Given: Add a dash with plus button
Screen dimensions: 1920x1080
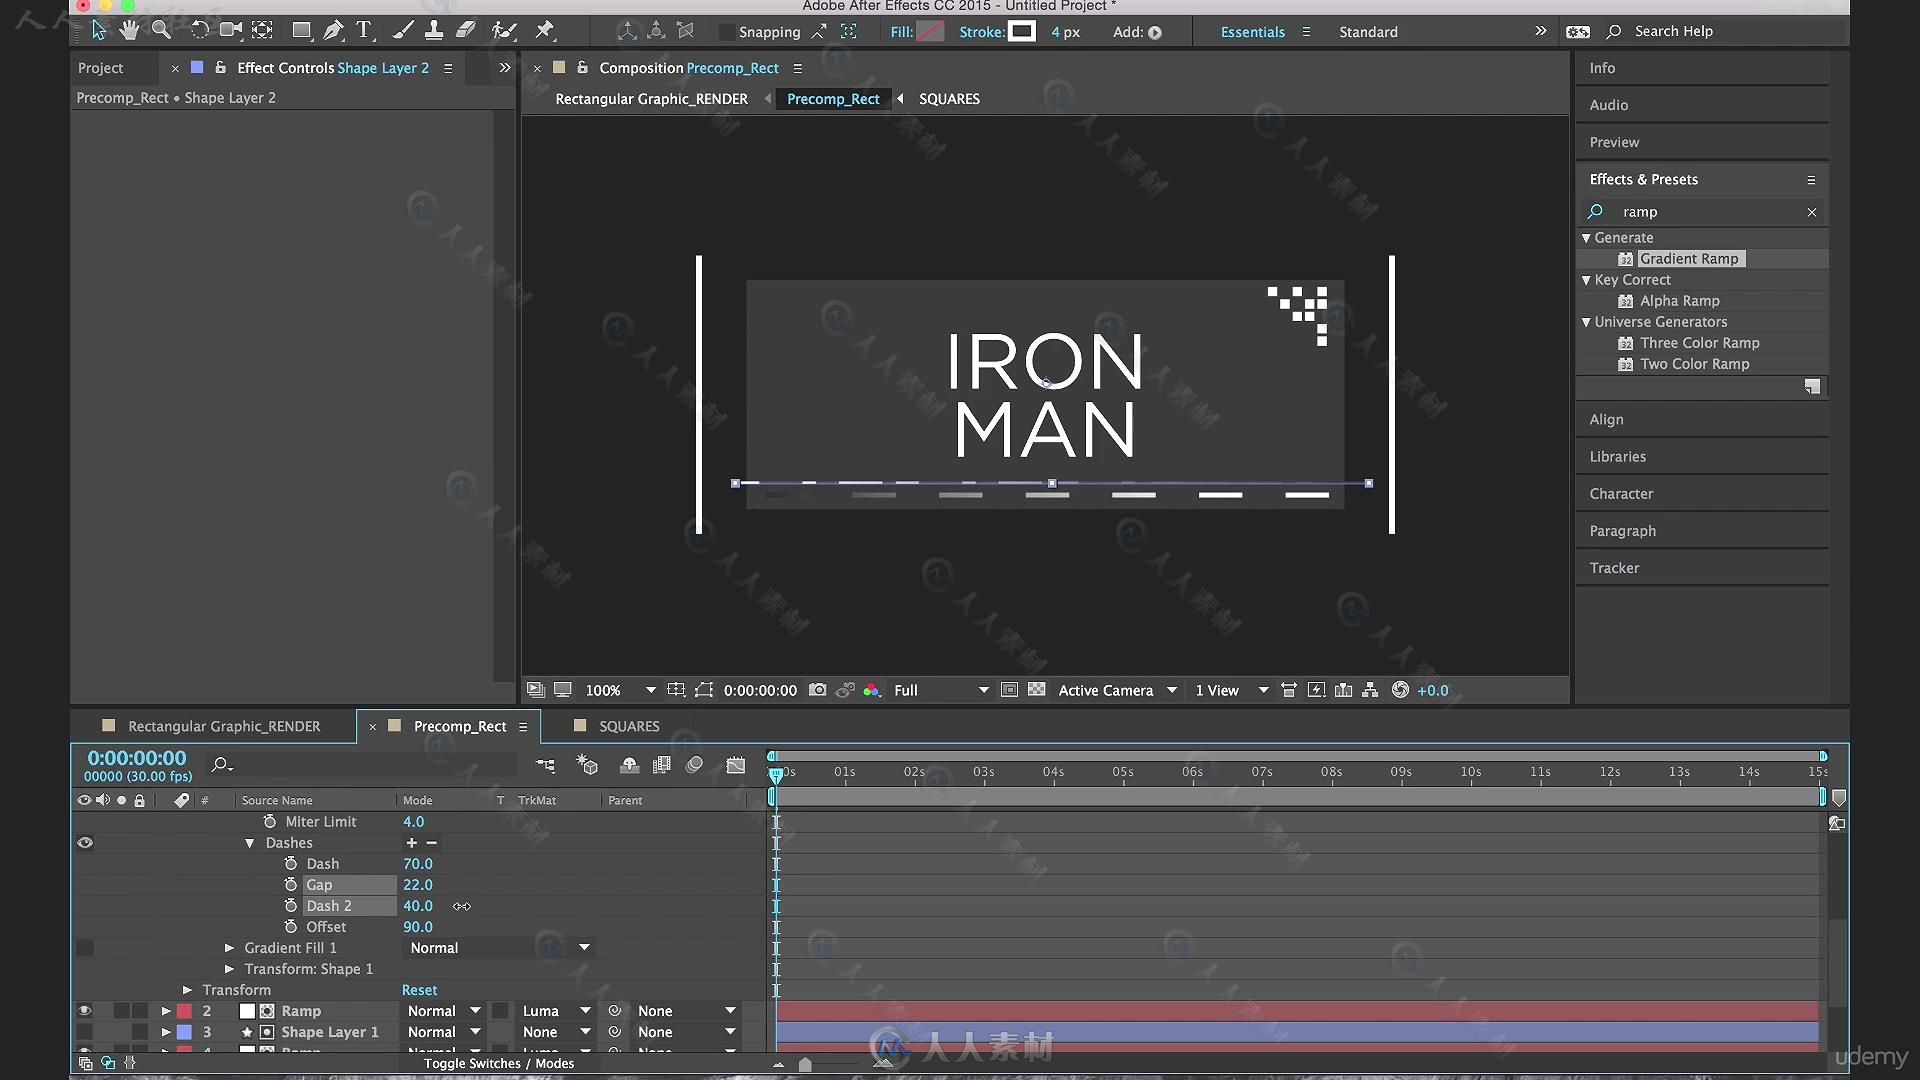Looking at the screenshot, I should click(x=411, y=843).
